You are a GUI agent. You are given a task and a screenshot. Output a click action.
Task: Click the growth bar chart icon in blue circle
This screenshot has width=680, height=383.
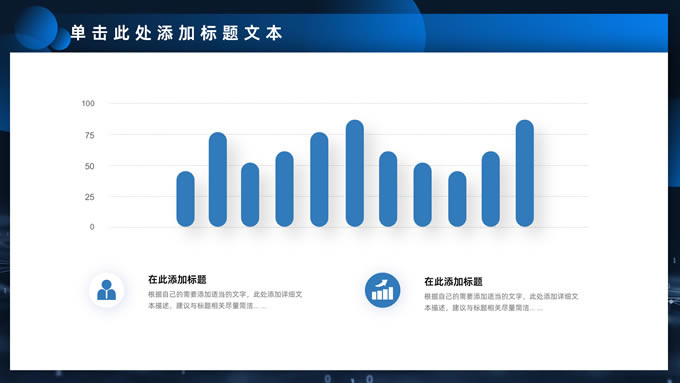coord(382,290)
